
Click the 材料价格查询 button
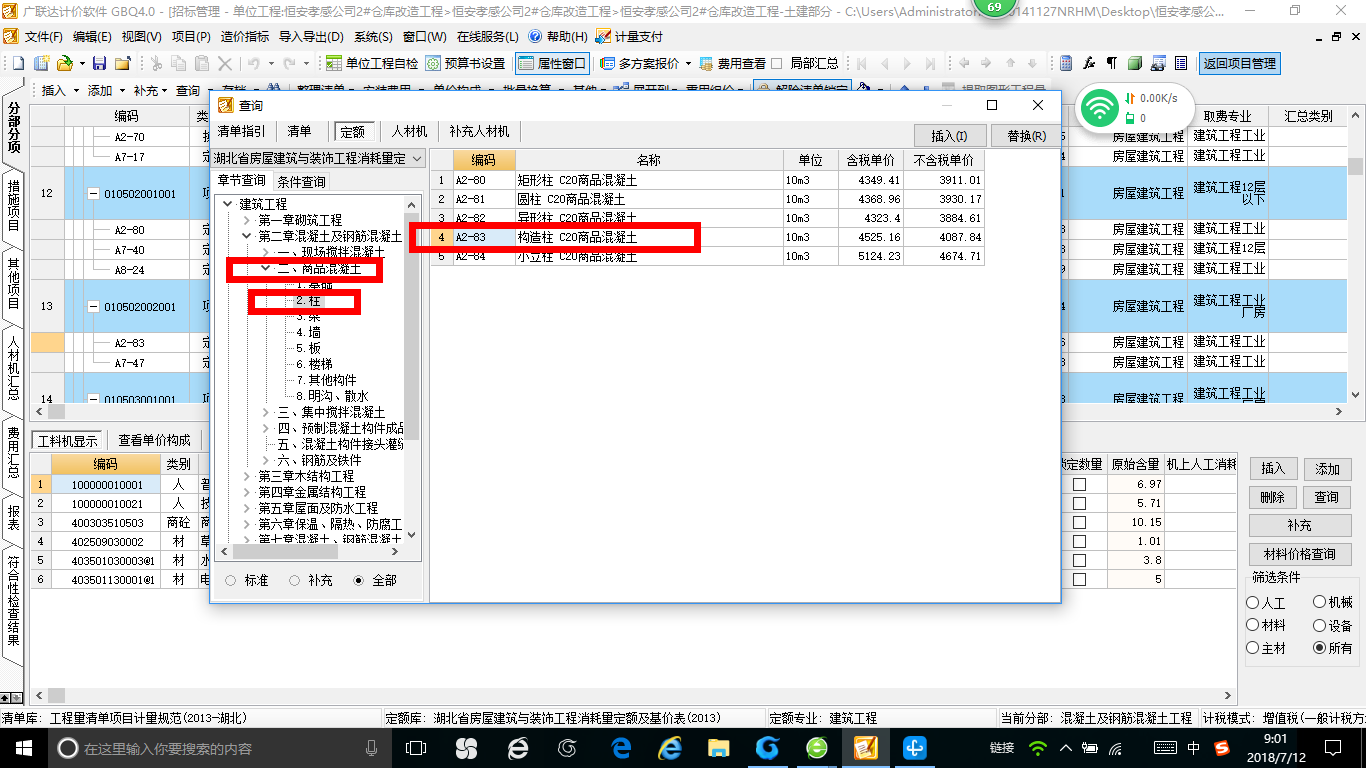[1299, 554]
